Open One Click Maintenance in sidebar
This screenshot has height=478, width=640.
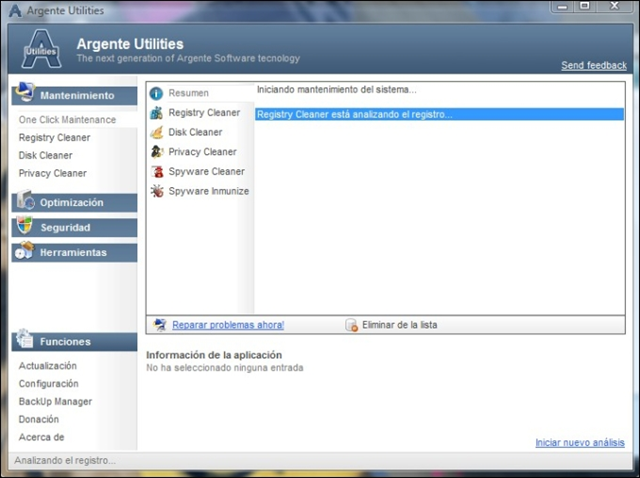click(67, 120)
